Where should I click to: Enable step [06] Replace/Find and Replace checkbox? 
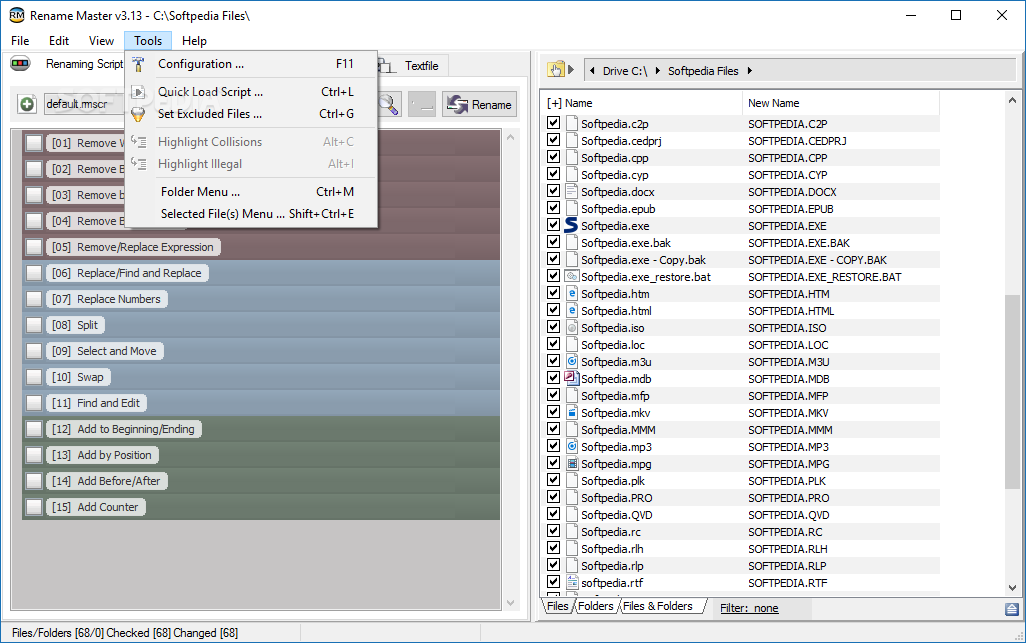coord(34,273)
